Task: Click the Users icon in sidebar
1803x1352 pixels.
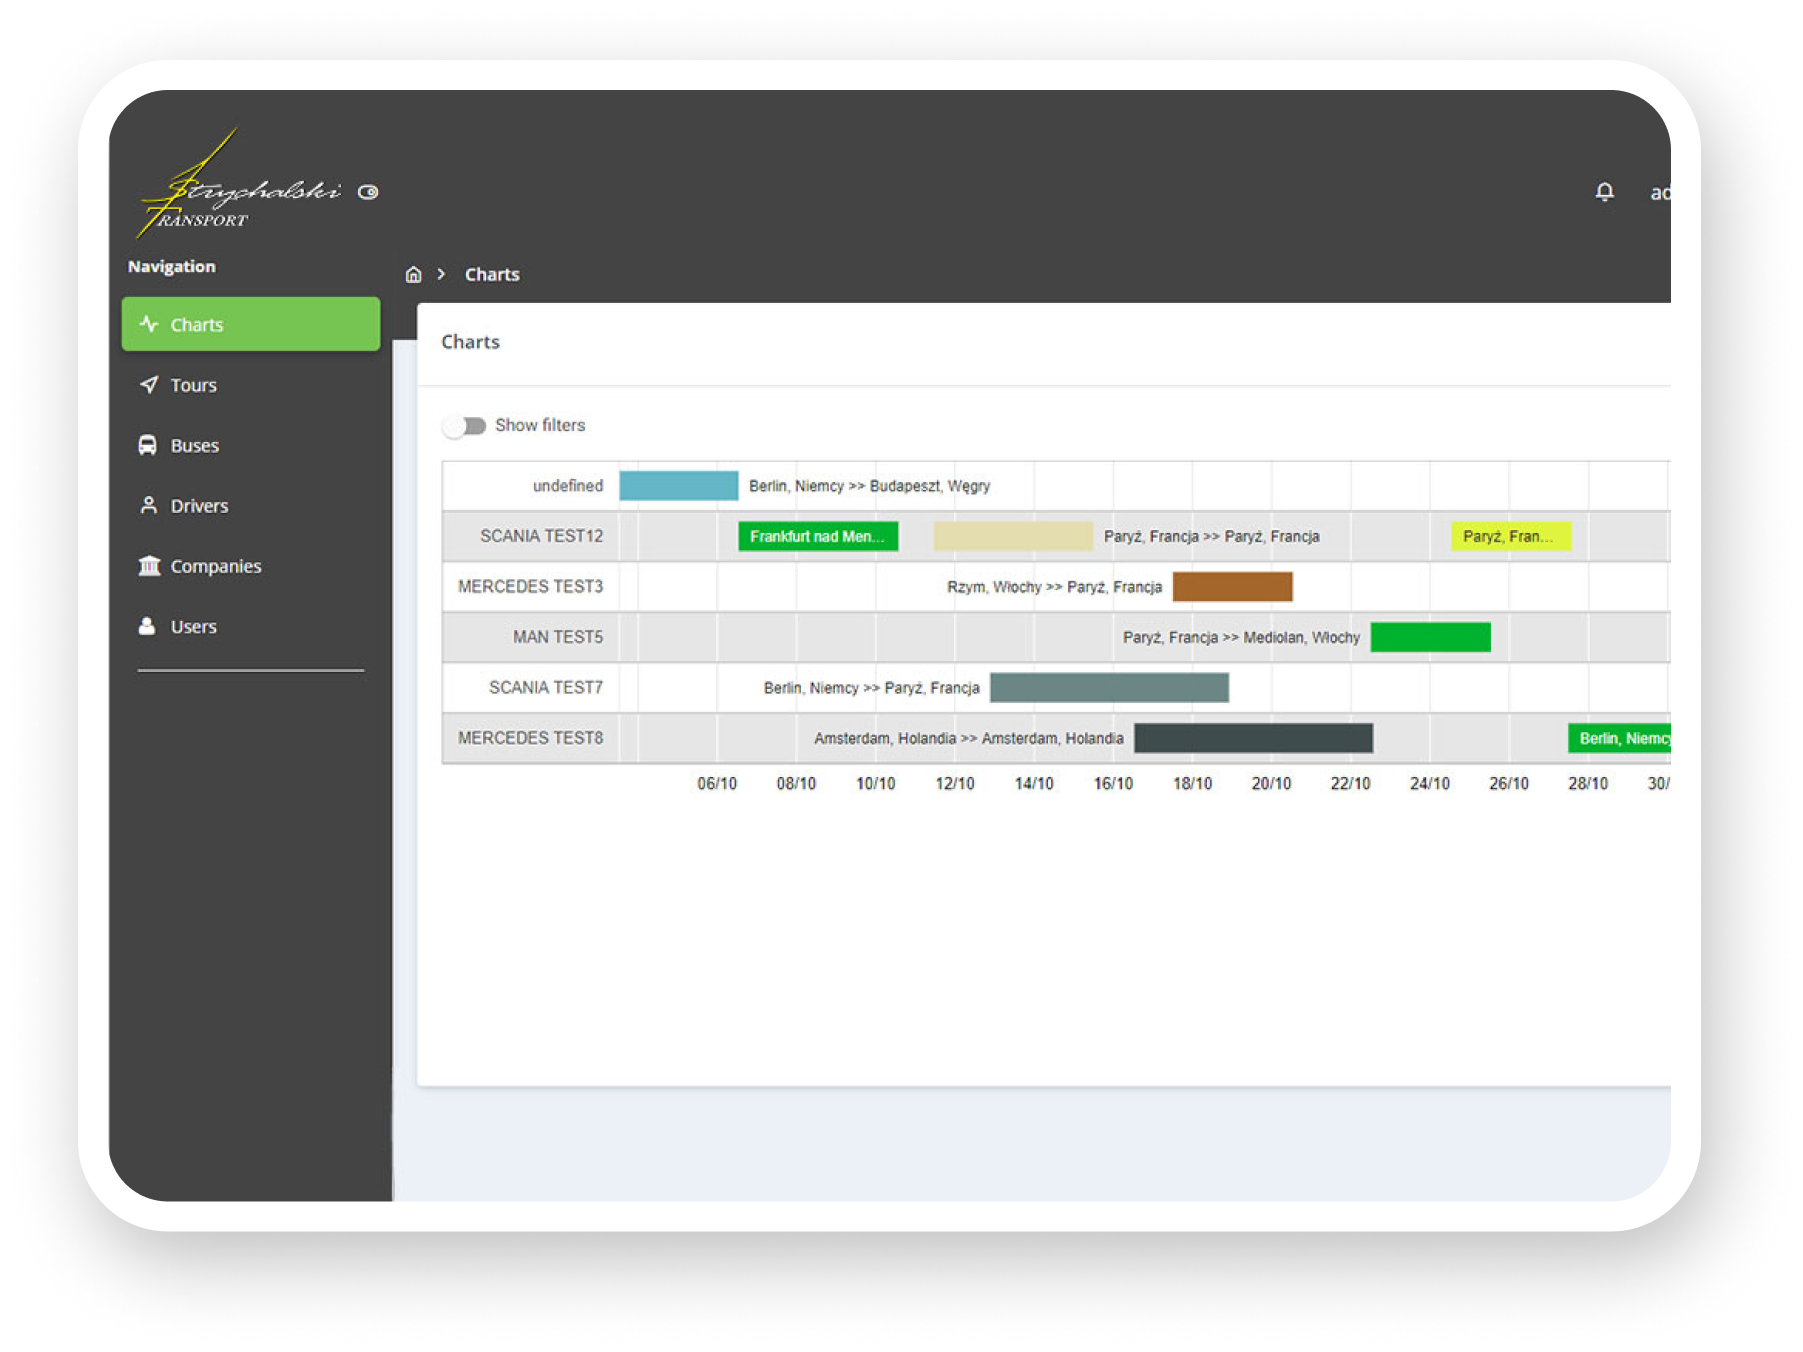Action: coord(148,626)
